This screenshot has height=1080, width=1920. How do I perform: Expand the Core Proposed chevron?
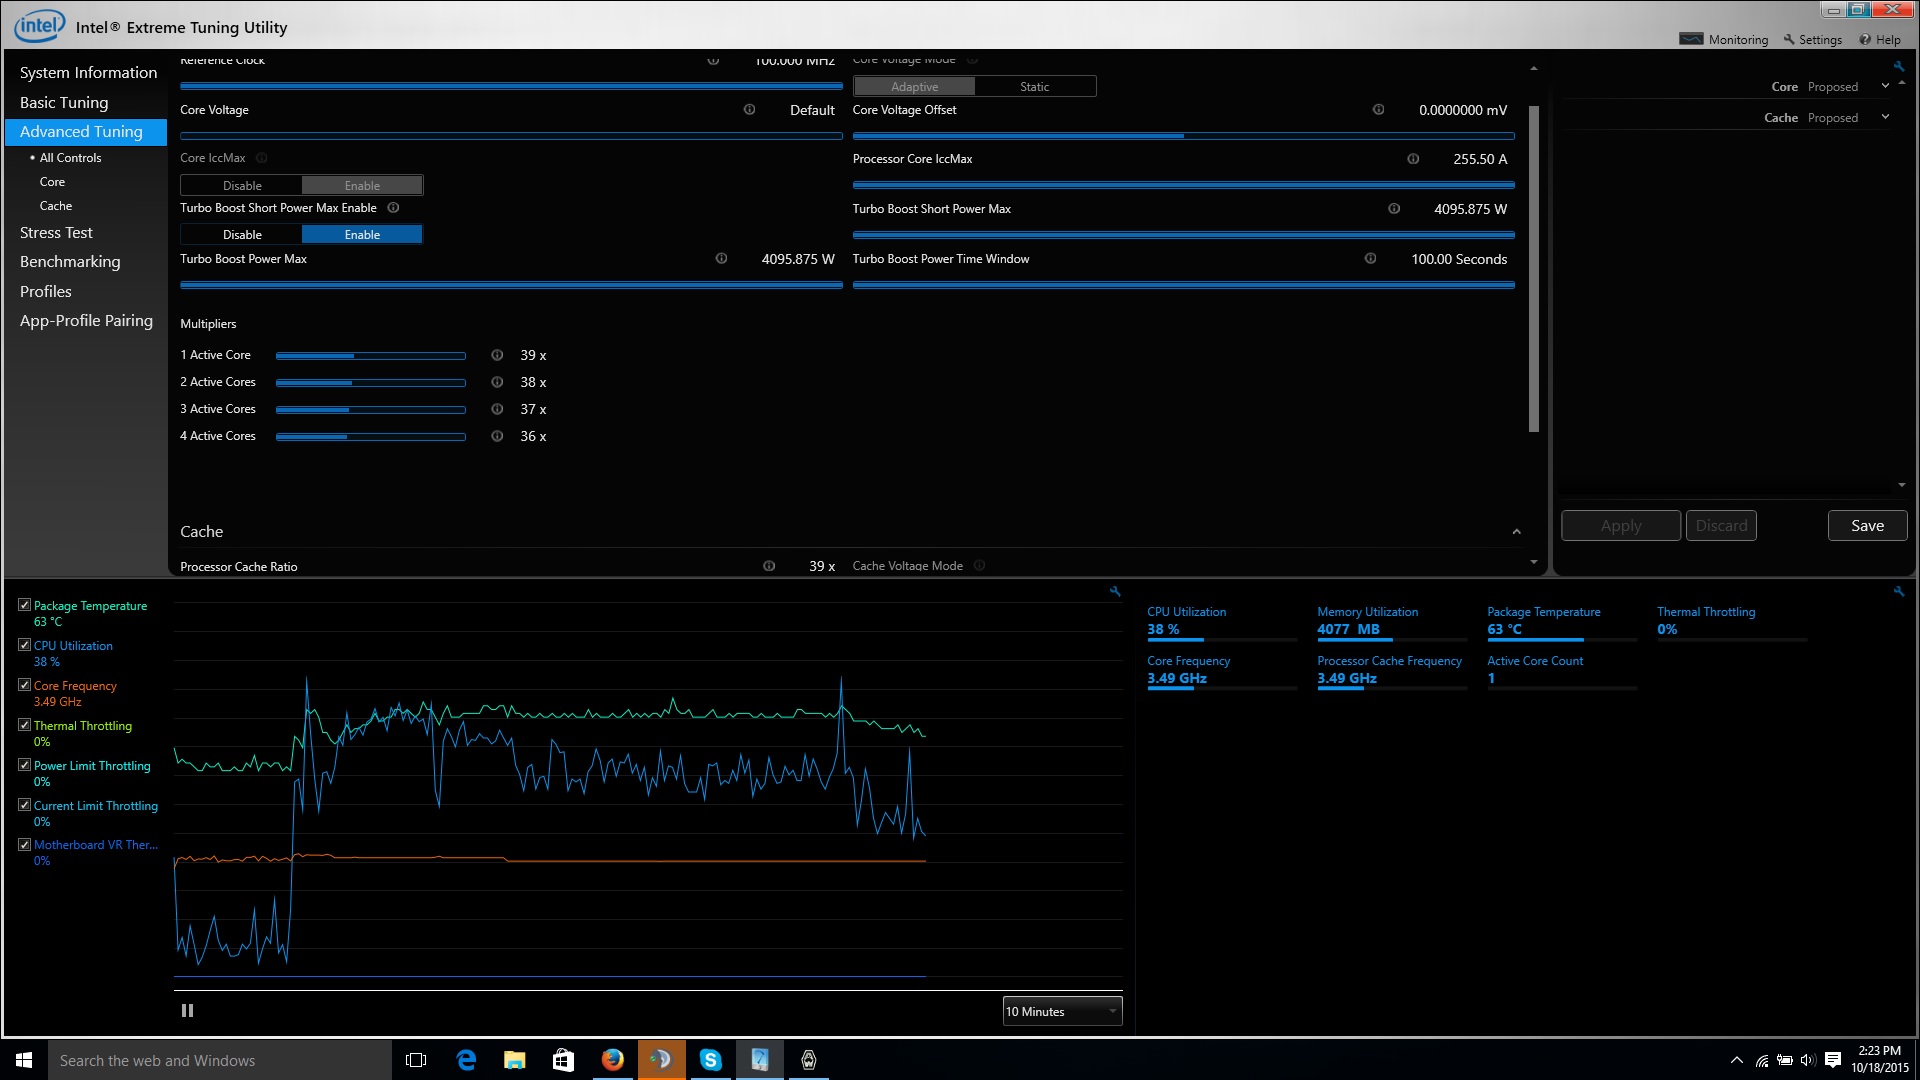click(1886, 86)
